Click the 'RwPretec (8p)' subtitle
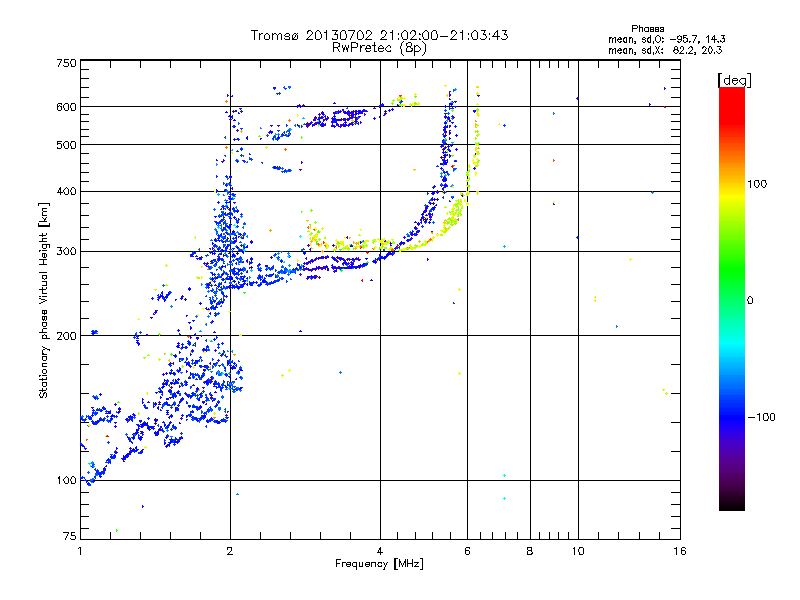800x600 pixels. [x=379, y=48]
